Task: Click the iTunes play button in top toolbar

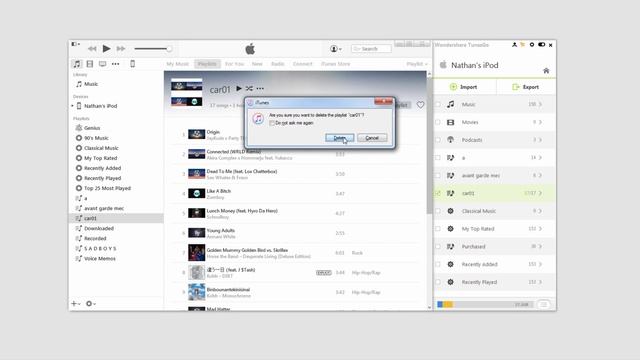Action: pos(107,49)
